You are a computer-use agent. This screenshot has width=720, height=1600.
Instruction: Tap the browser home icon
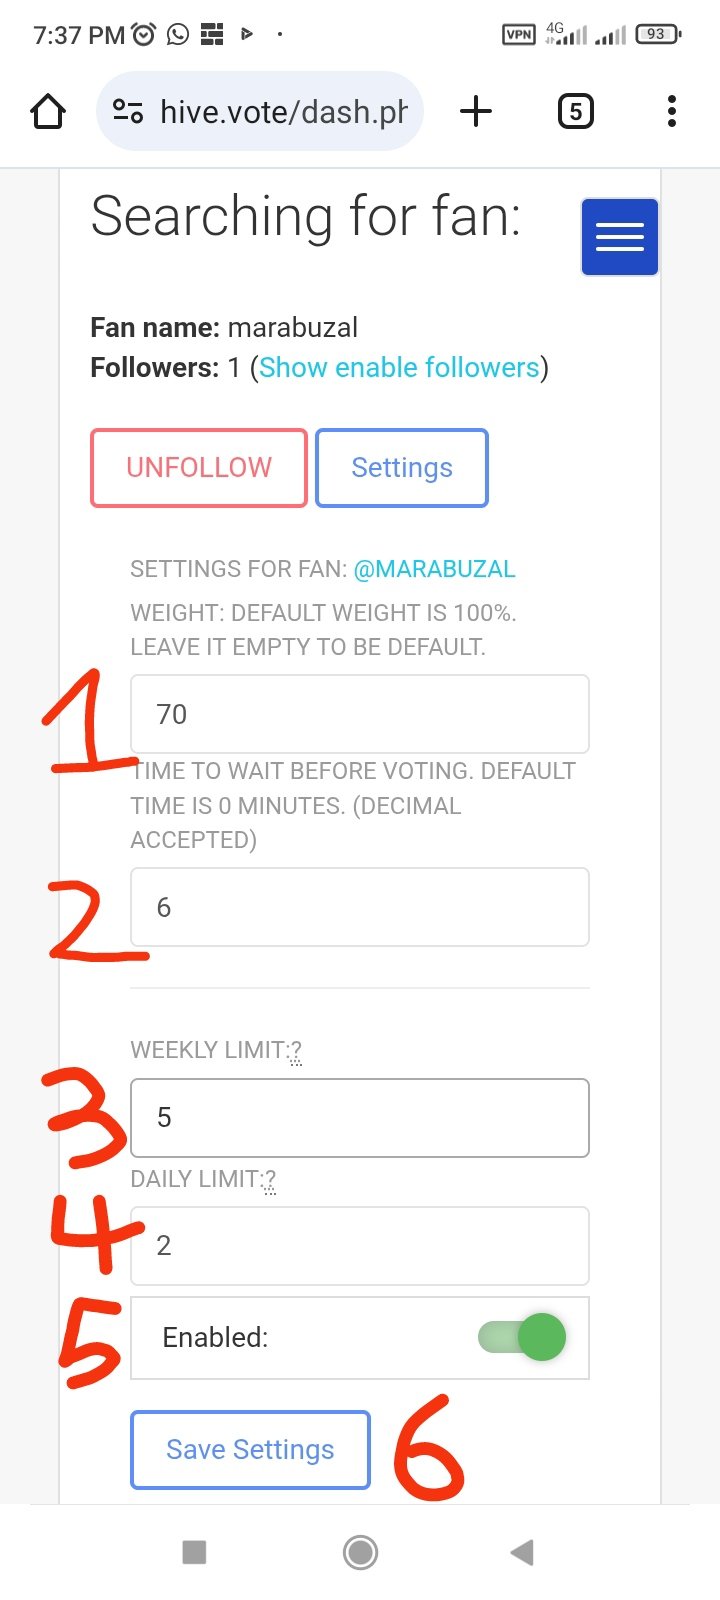[x=48, y=111]
